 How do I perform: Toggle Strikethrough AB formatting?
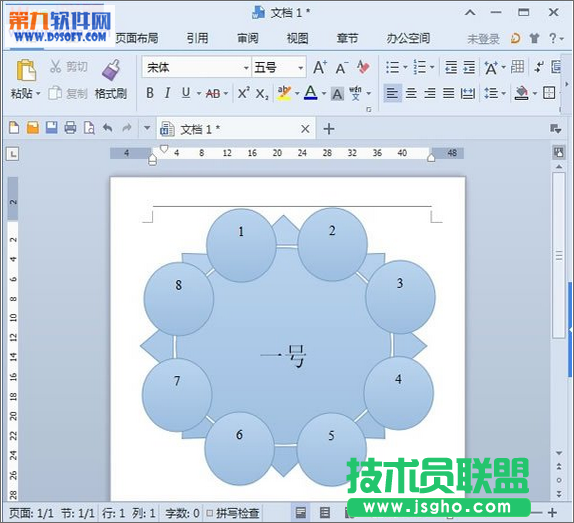click(x=213, y=94)
